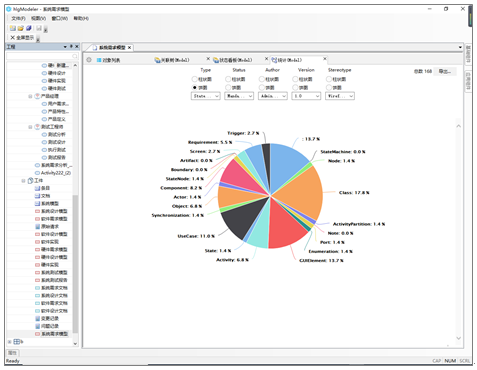Open document tab list dropdown arrow at right
Viewport: 477px width, 370px height.
[460, 47]
